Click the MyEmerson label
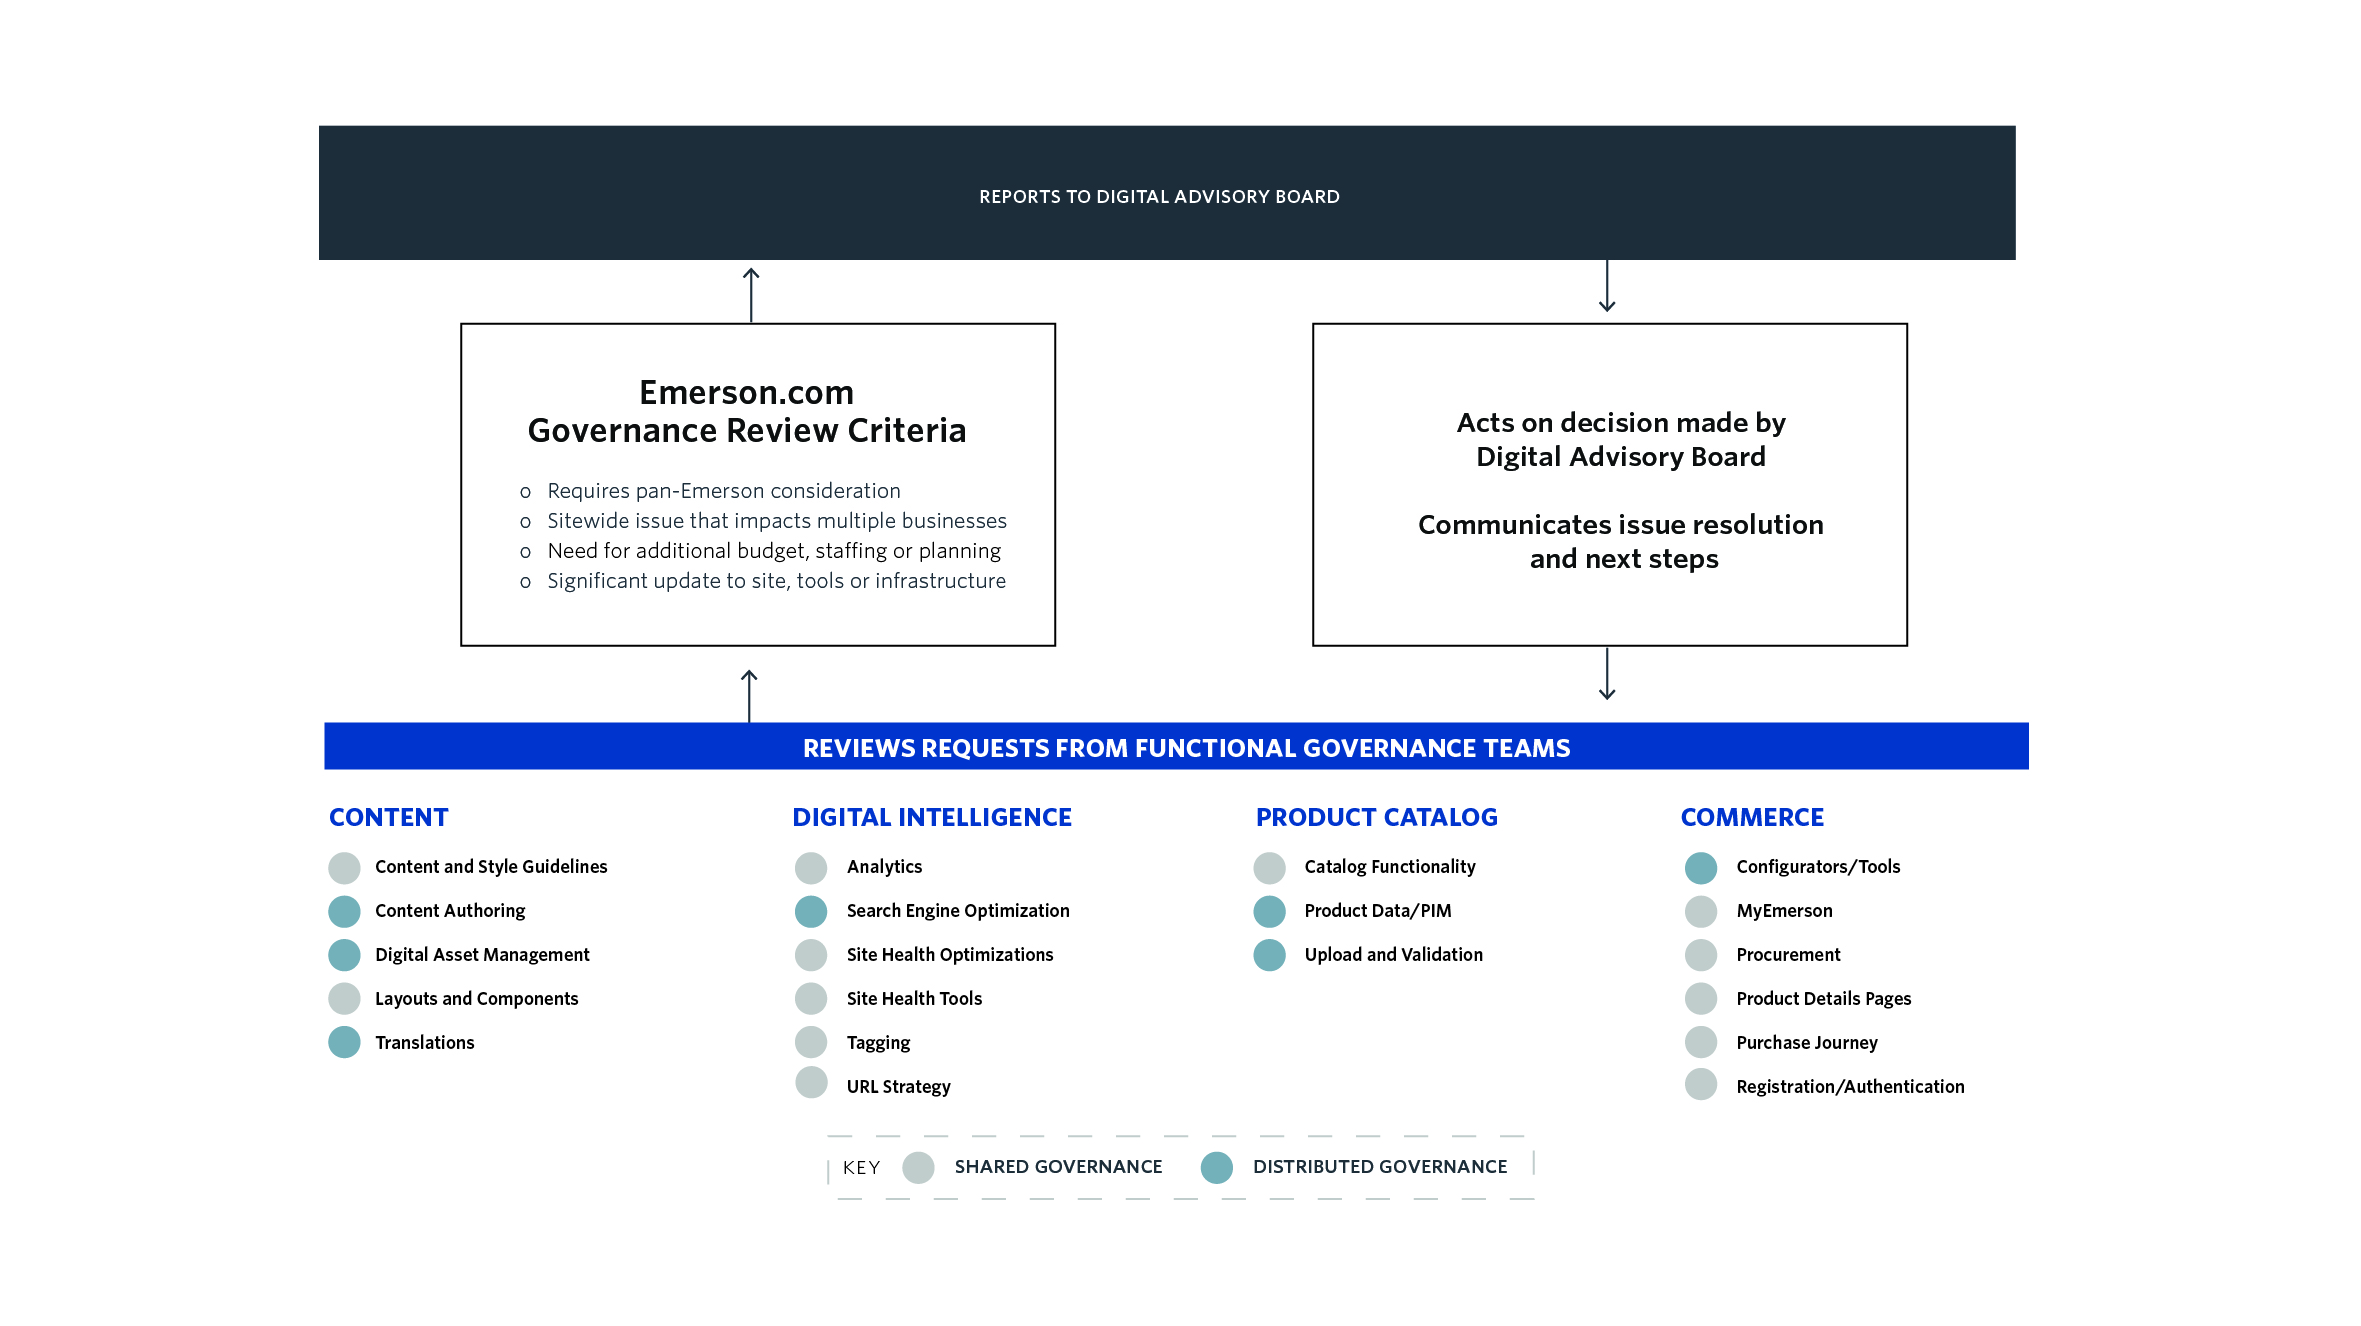The width and height of the screenshot is (2361, 1326). 1784,911
